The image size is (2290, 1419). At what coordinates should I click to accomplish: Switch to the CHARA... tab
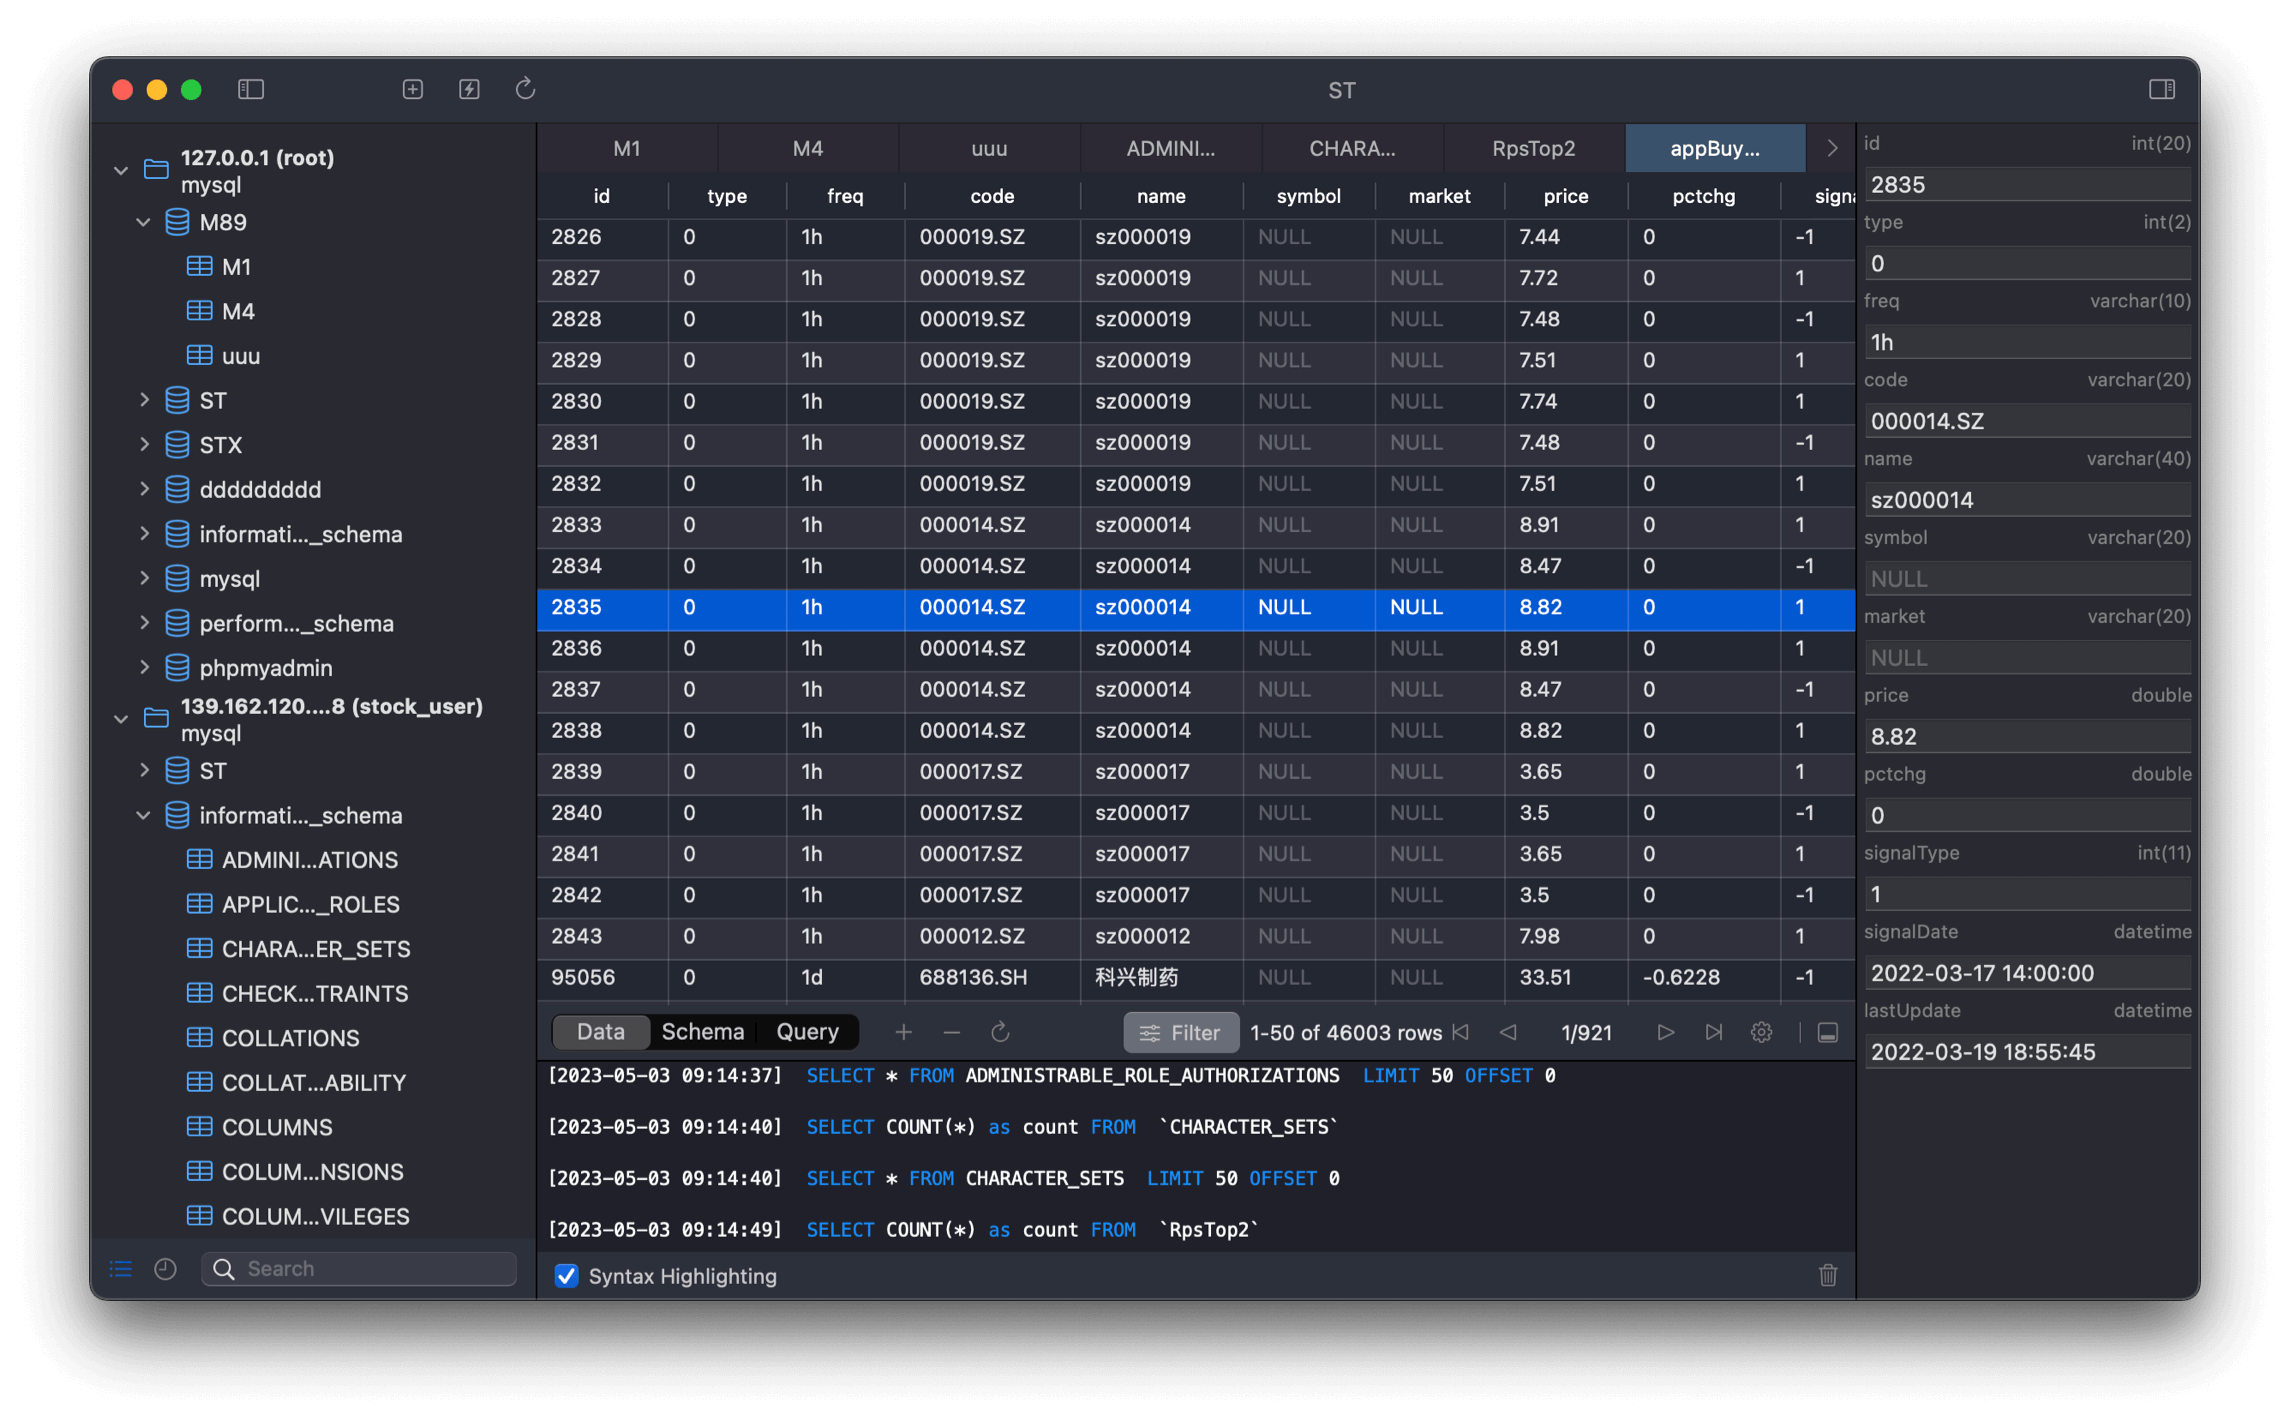tap(1352, 148)
